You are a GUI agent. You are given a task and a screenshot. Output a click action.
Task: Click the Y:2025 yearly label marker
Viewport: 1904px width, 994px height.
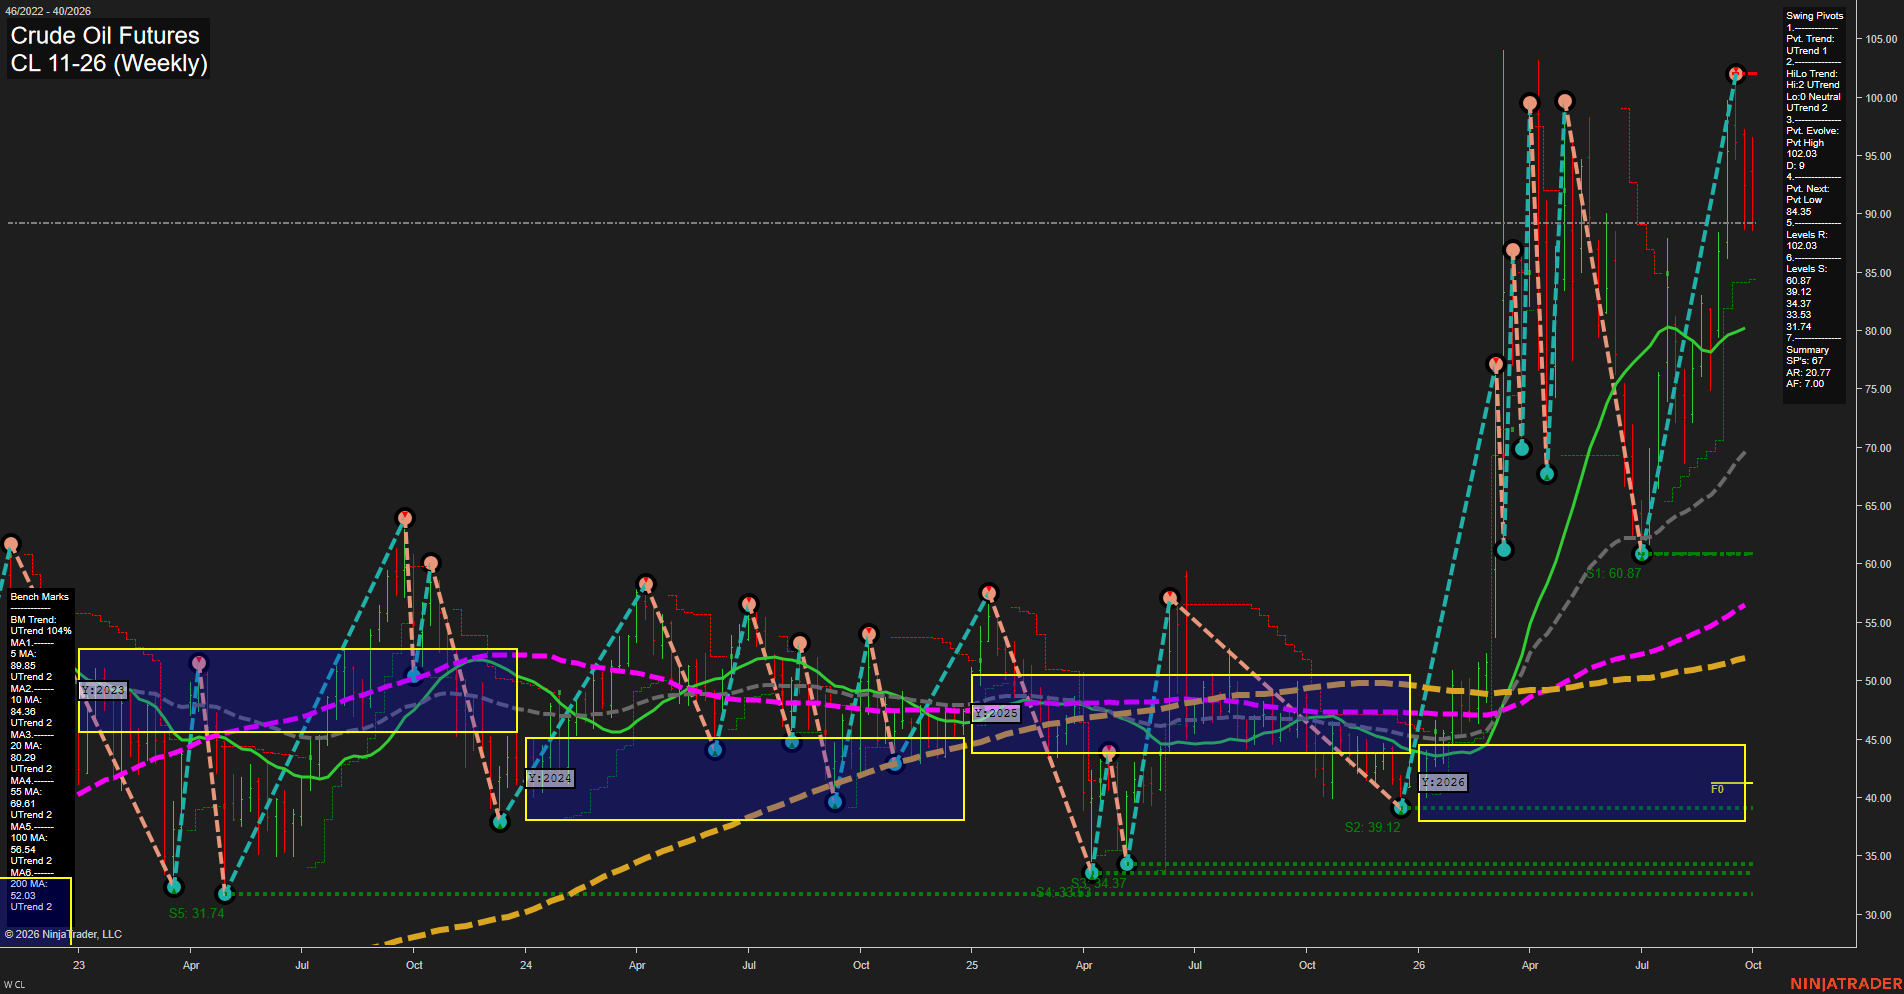[x=996, y=713]
